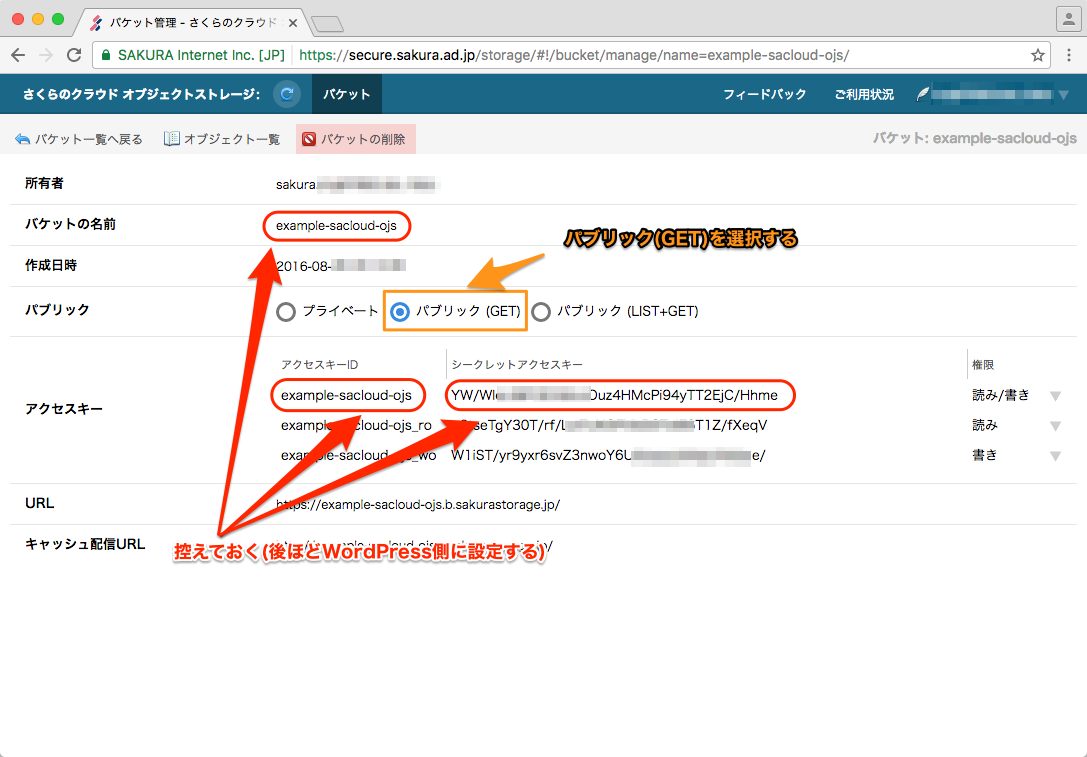
Task: Click the さくらのクラウド オブジェクトストレージ title
Action: click(x=141, y=94)
